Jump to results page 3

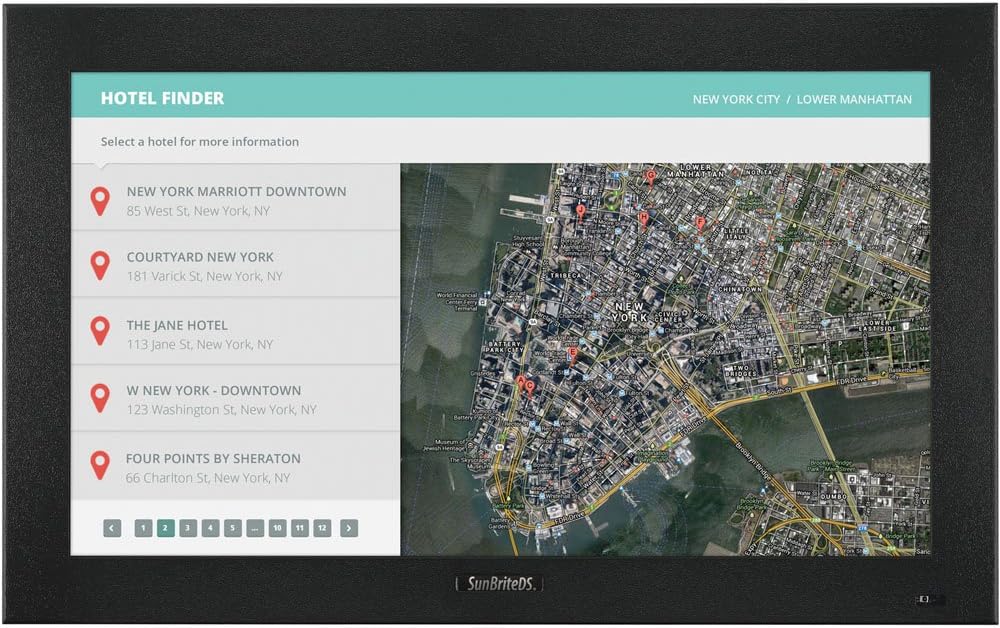[x=188, y=528]
